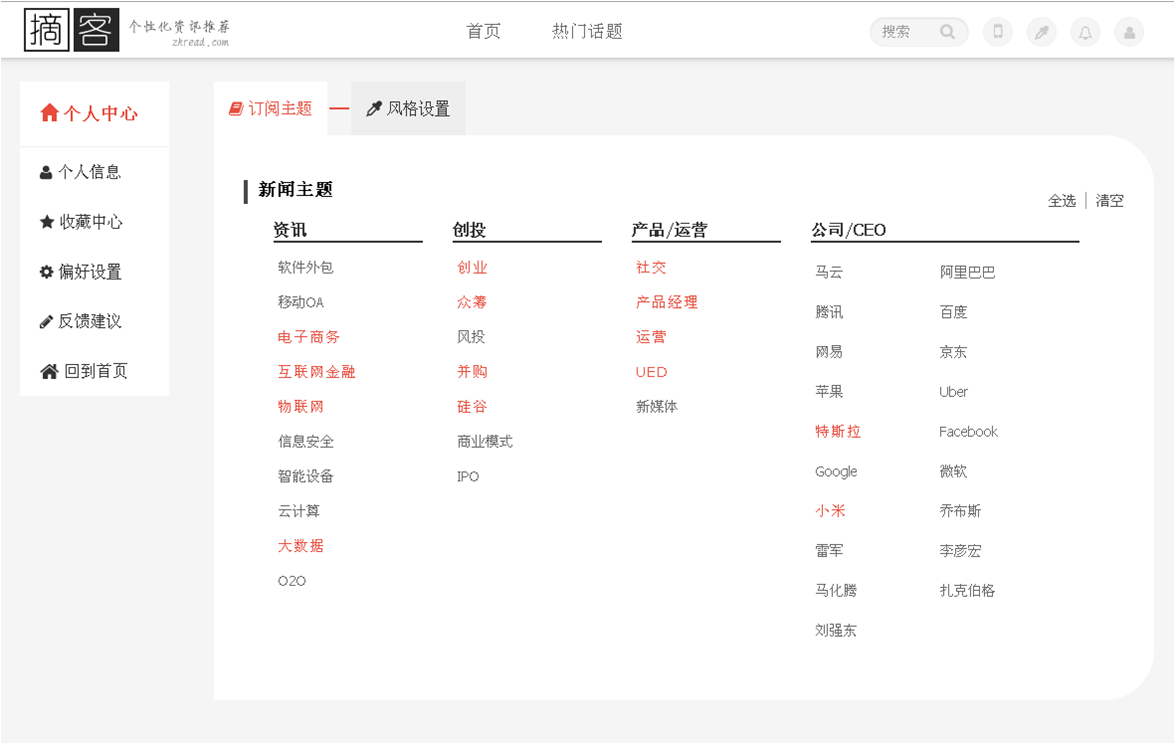Viewport: 1175px width, 744px height.
Task: Select the 商业模式 topic
Action: coord(485,441)
